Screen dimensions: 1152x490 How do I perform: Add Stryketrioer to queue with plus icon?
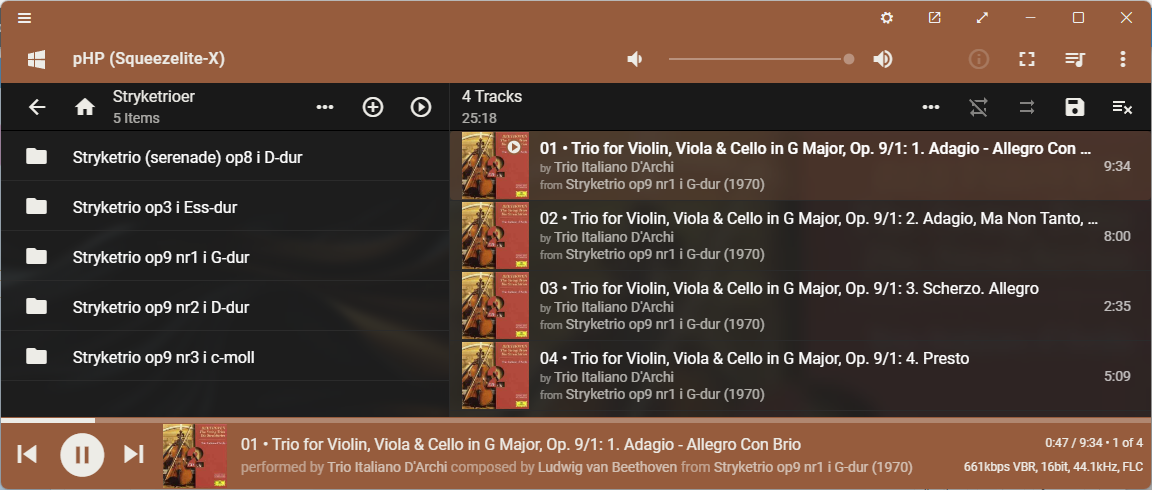pos(373,107)
